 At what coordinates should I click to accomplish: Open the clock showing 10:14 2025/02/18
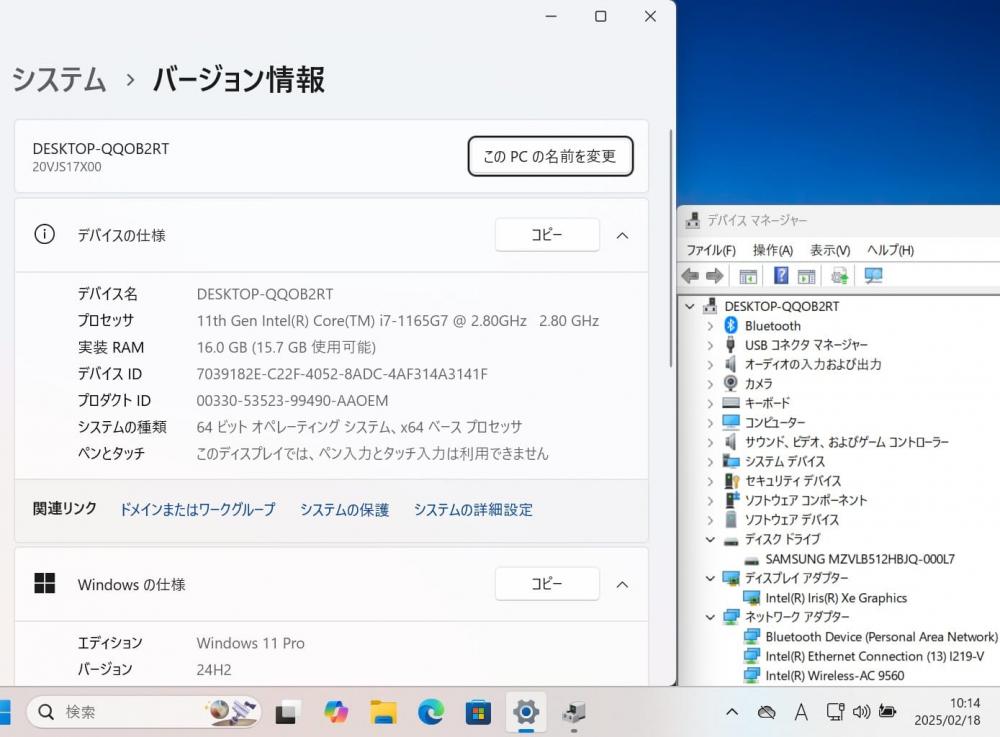[x=948, y=711]
